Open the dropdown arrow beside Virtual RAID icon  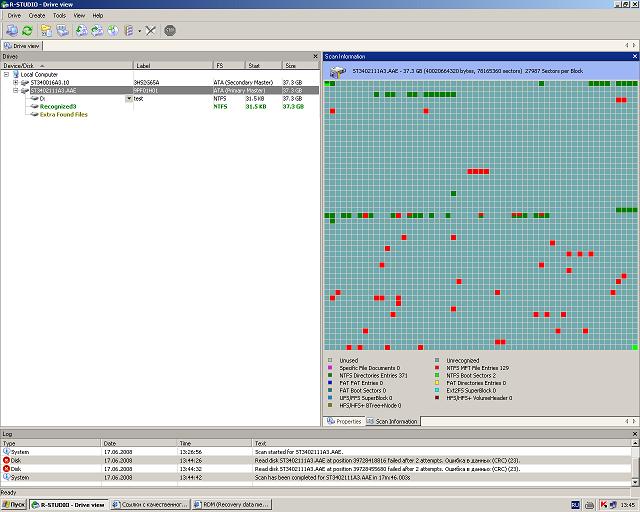point(139,31)
